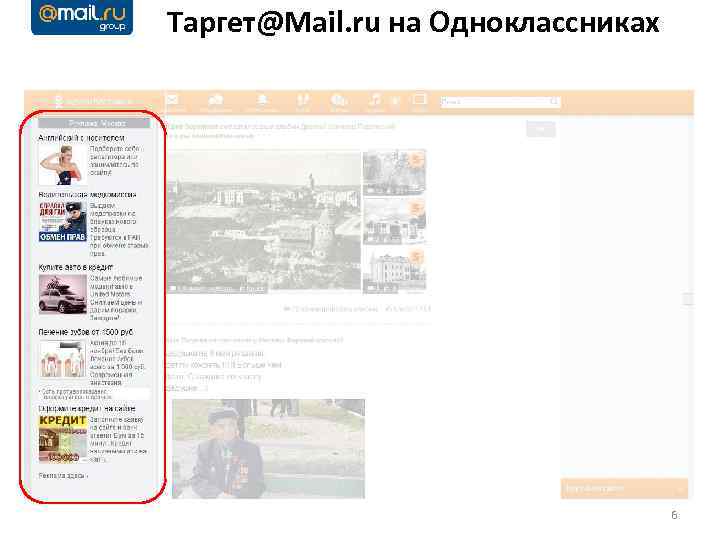720x540 pixels.
Task: Click the English tutor ad image
Action: point(62,165)
